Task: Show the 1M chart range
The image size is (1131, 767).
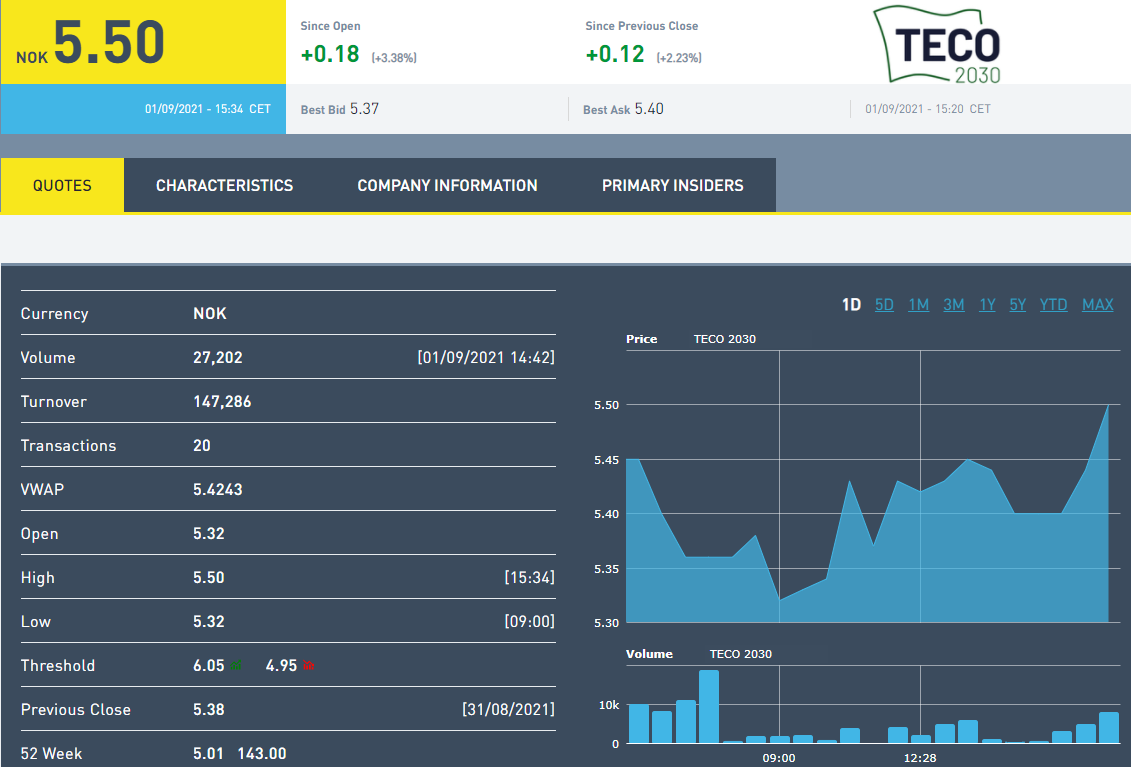Action: coord(918,304)
